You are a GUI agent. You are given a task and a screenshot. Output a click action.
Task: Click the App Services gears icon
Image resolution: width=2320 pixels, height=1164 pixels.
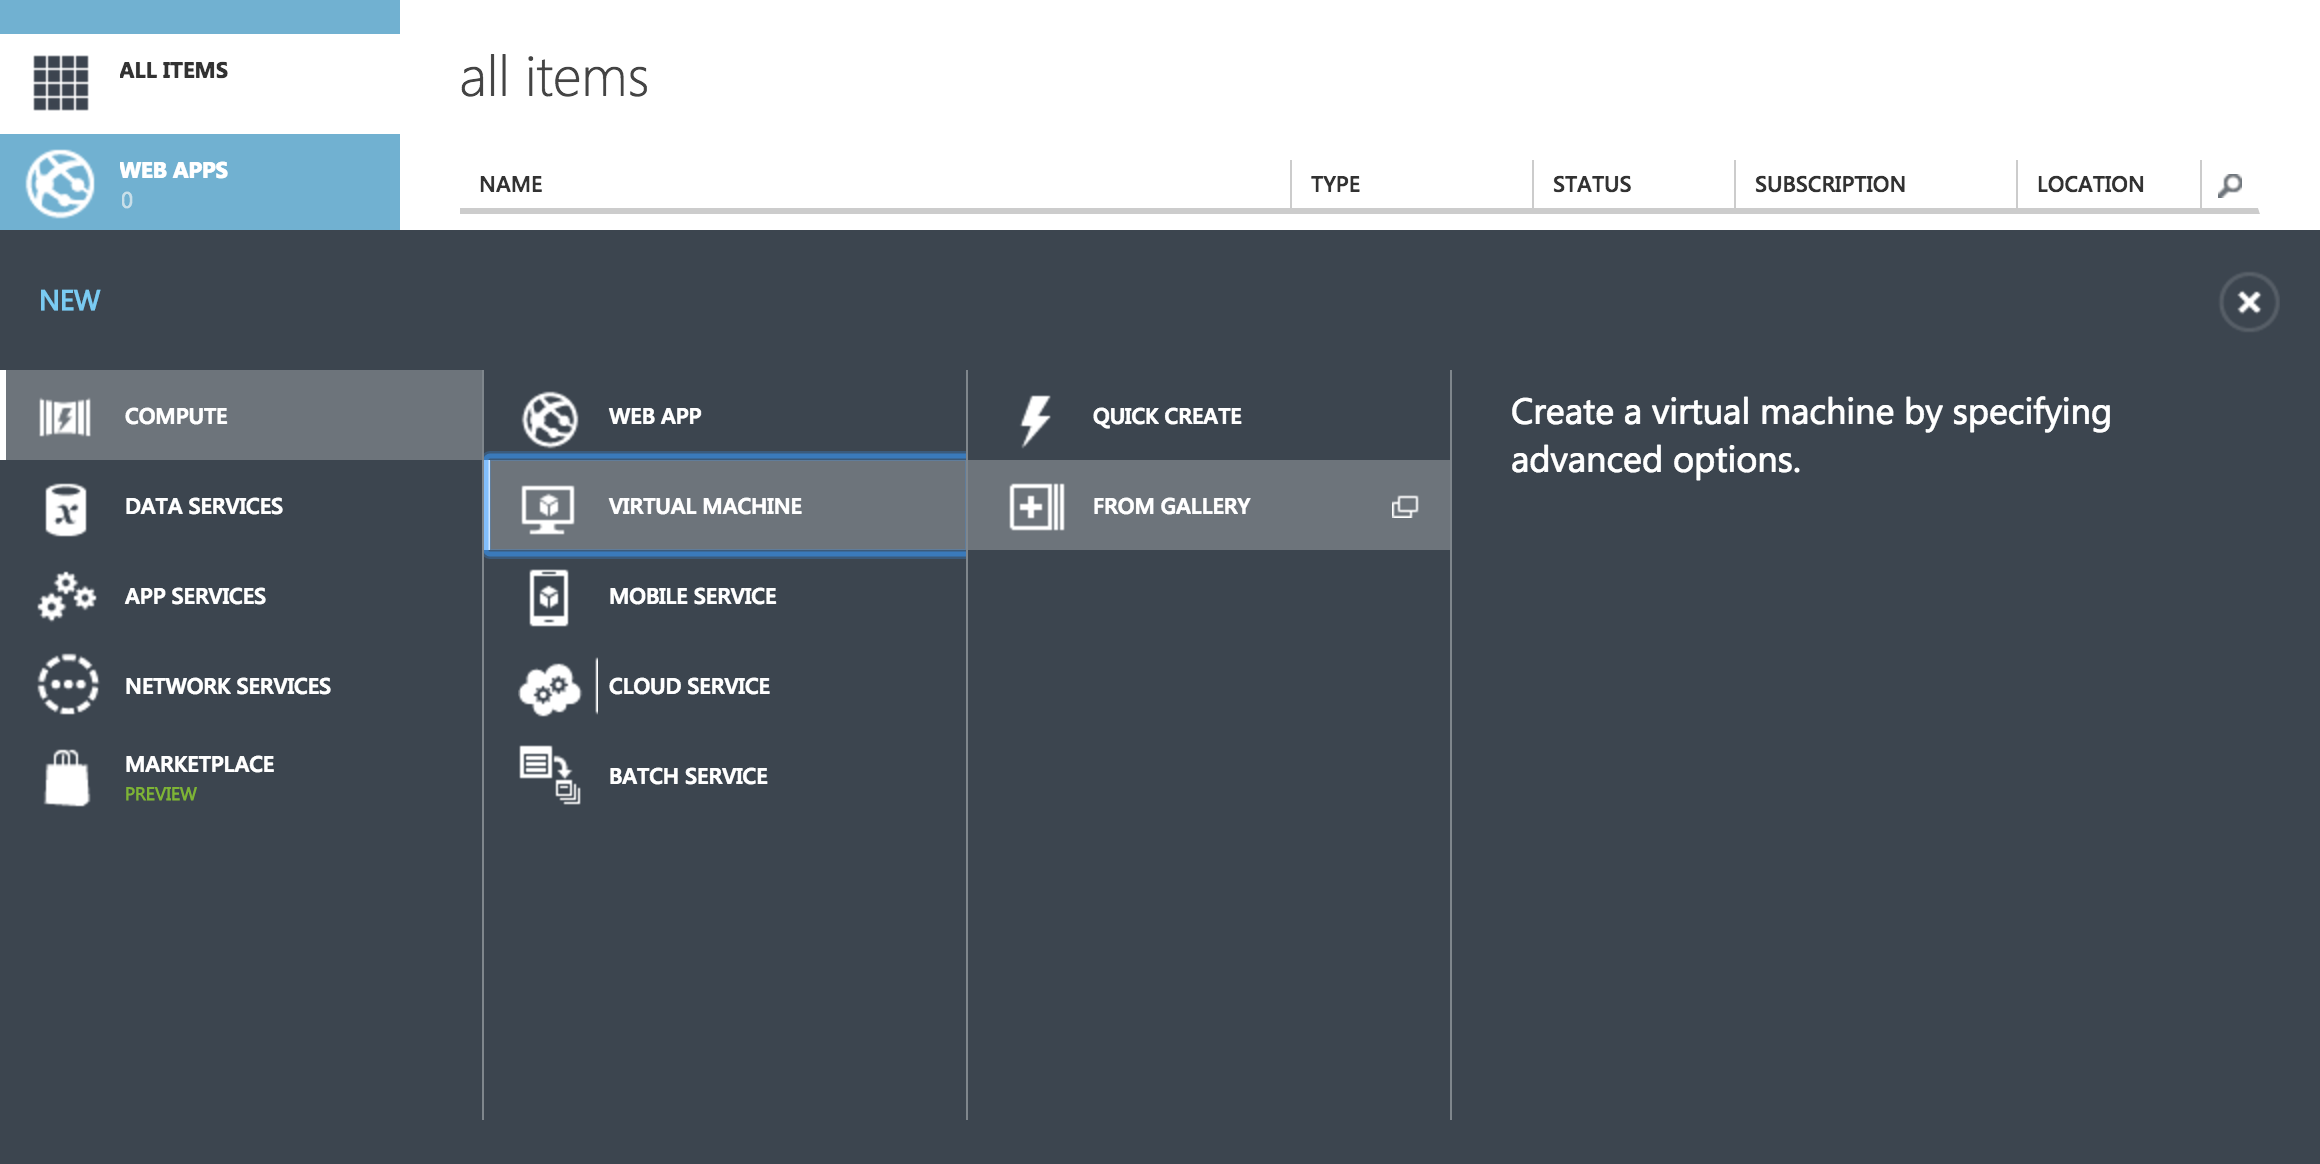(x=67, y=596)
